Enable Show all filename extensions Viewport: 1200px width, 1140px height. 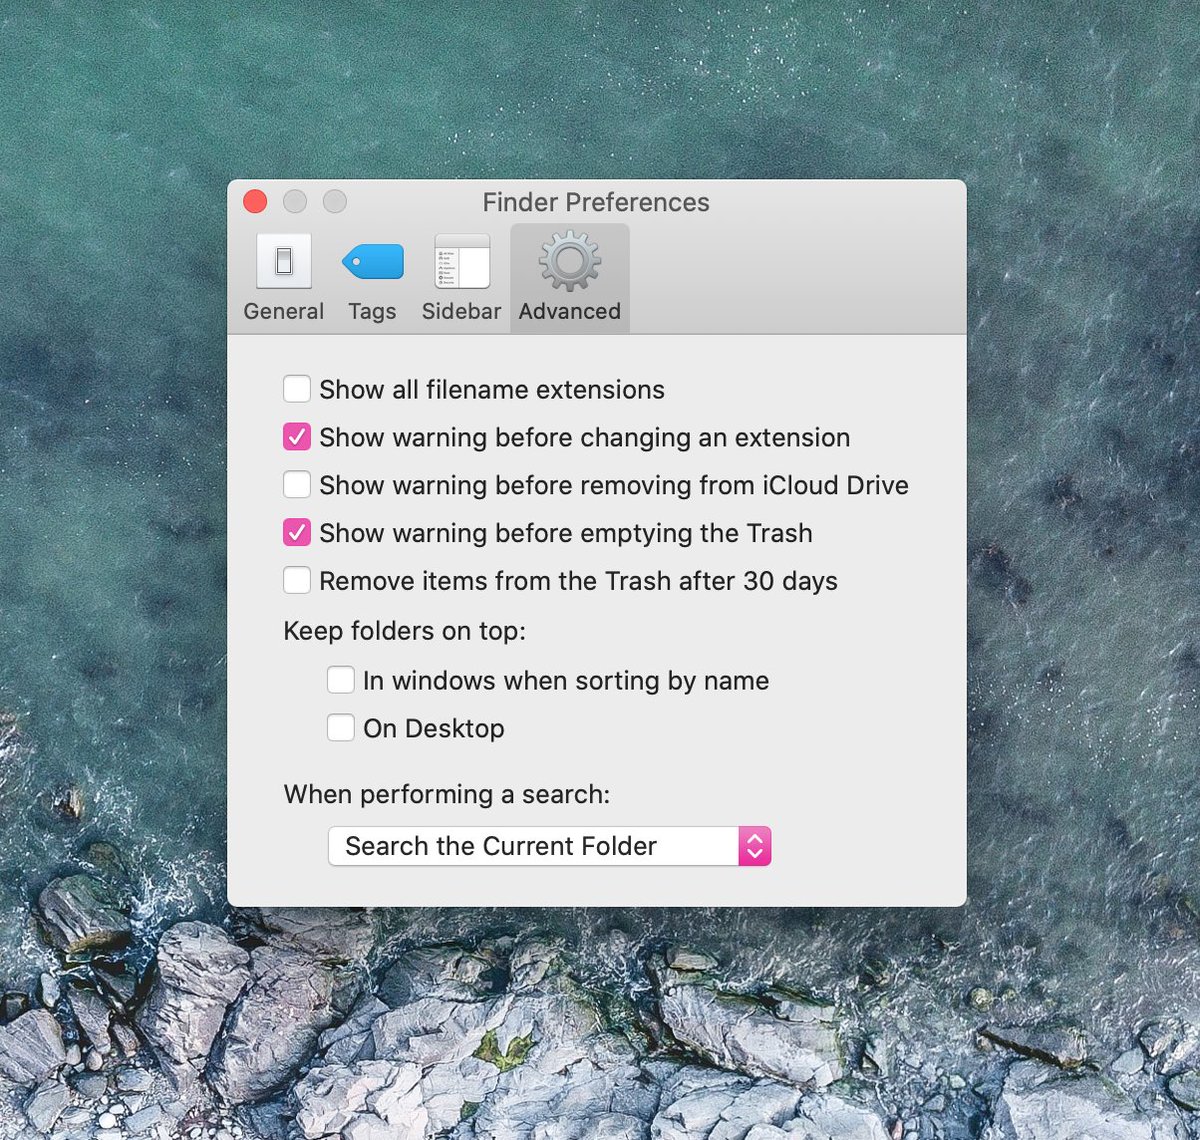(297, 388)
